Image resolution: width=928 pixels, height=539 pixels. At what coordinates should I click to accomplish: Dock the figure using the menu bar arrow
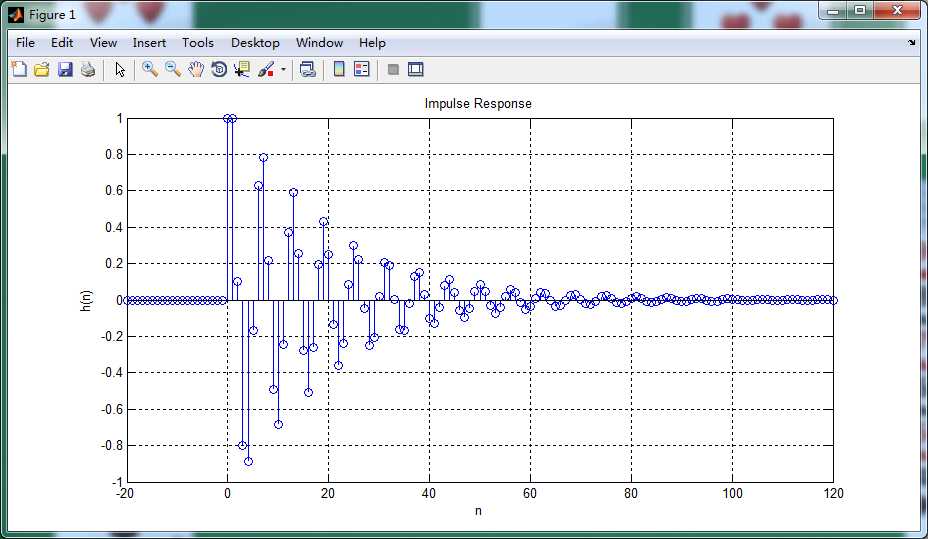(x=911, y=43)
